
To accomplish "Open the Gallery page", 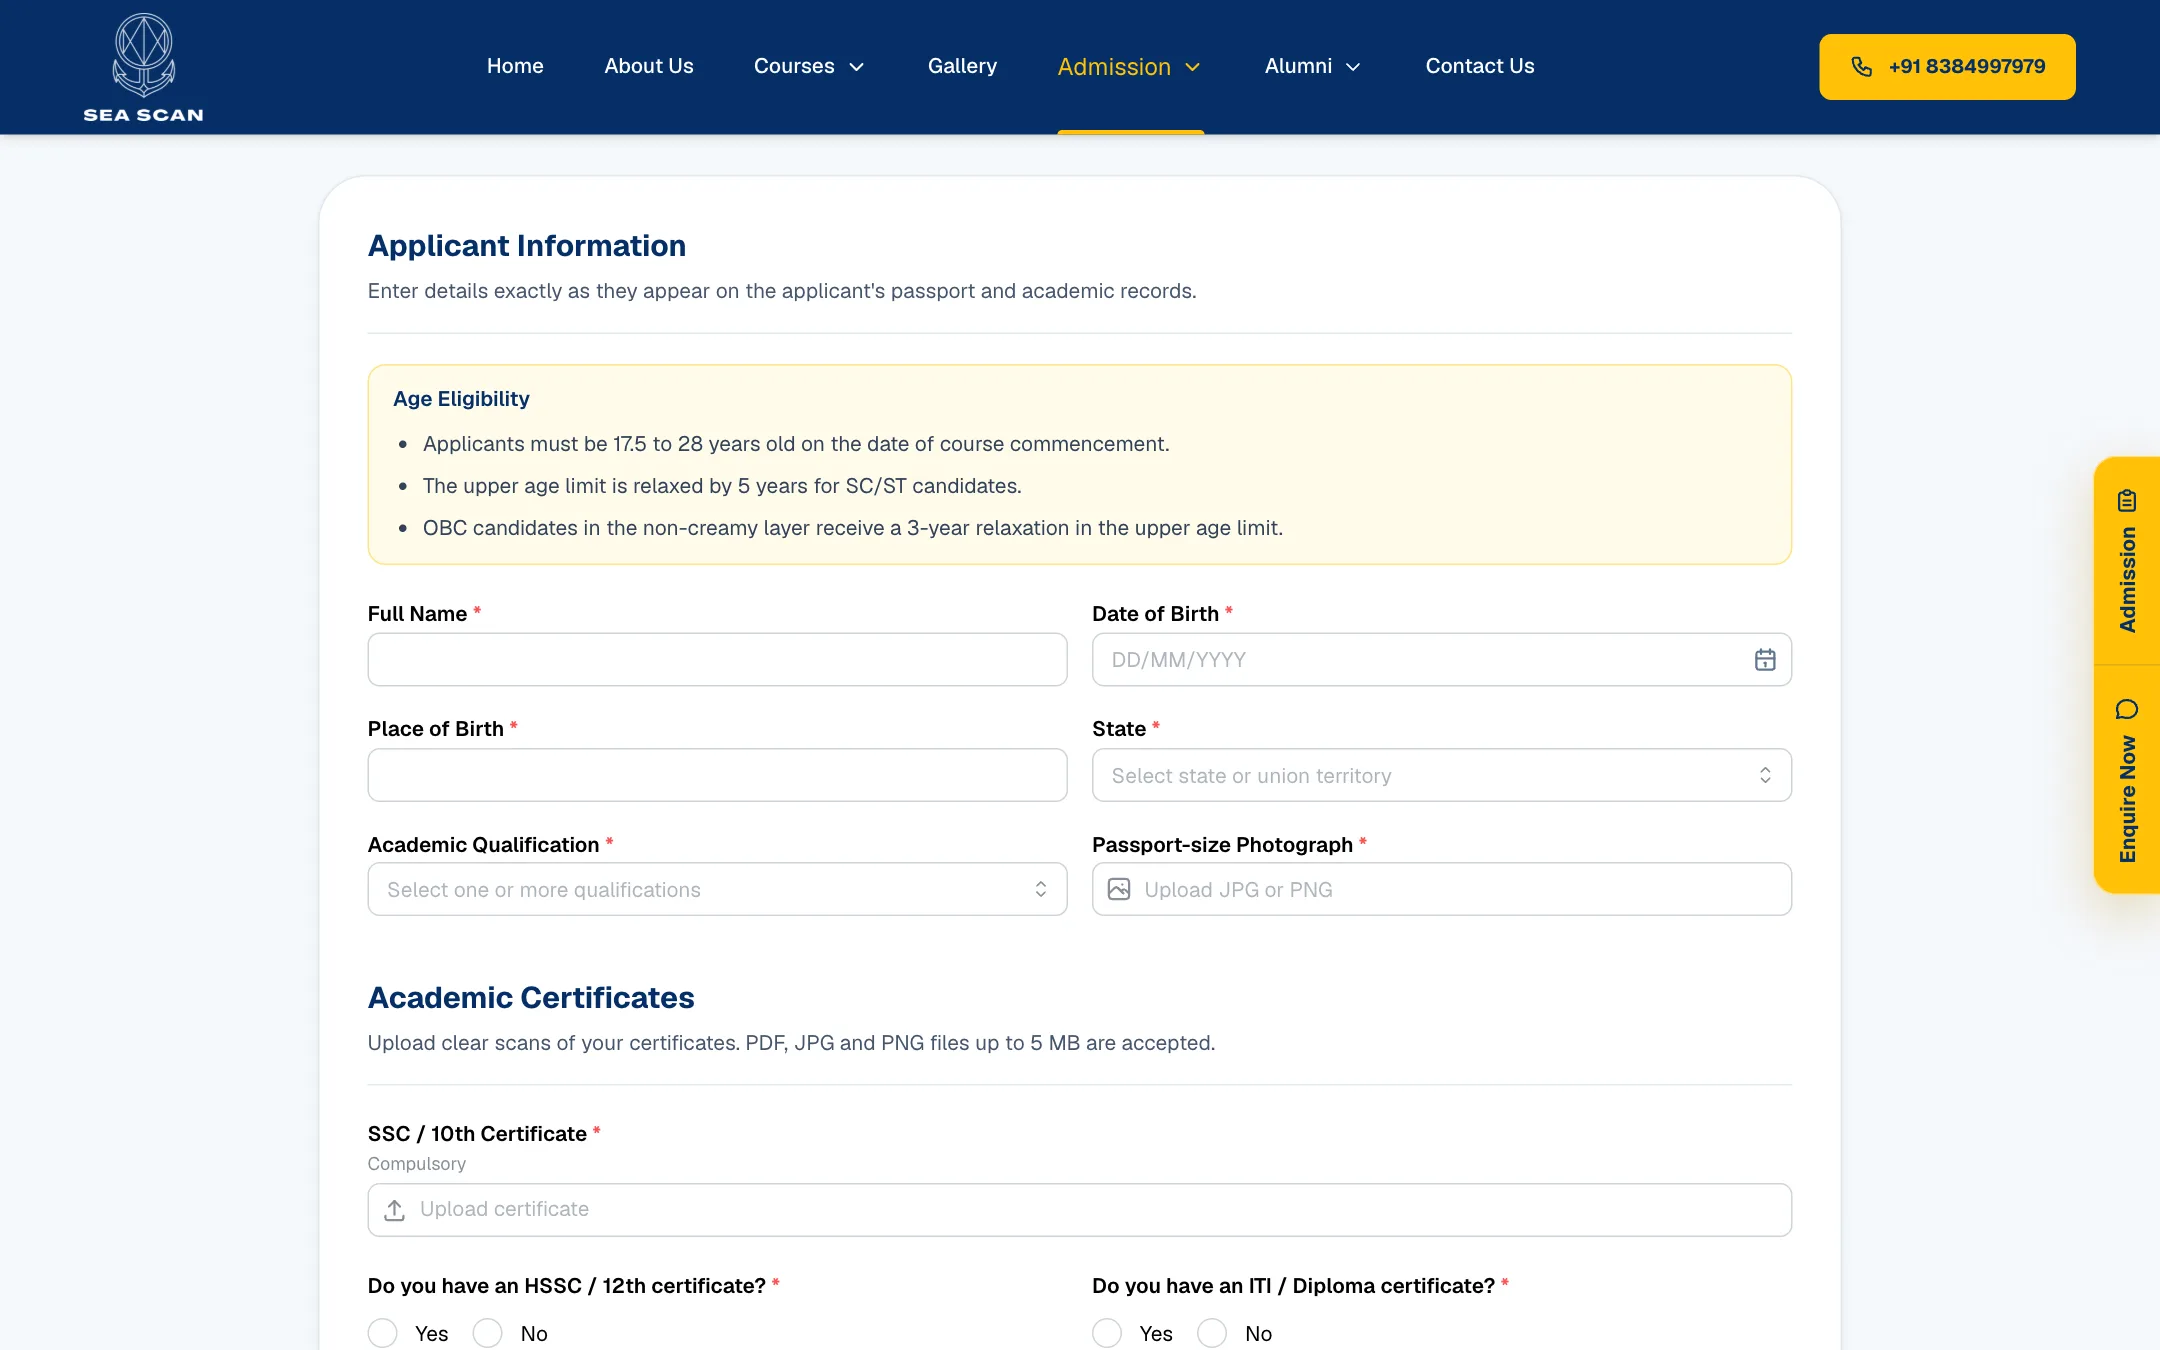I will (x=962, y=66).
